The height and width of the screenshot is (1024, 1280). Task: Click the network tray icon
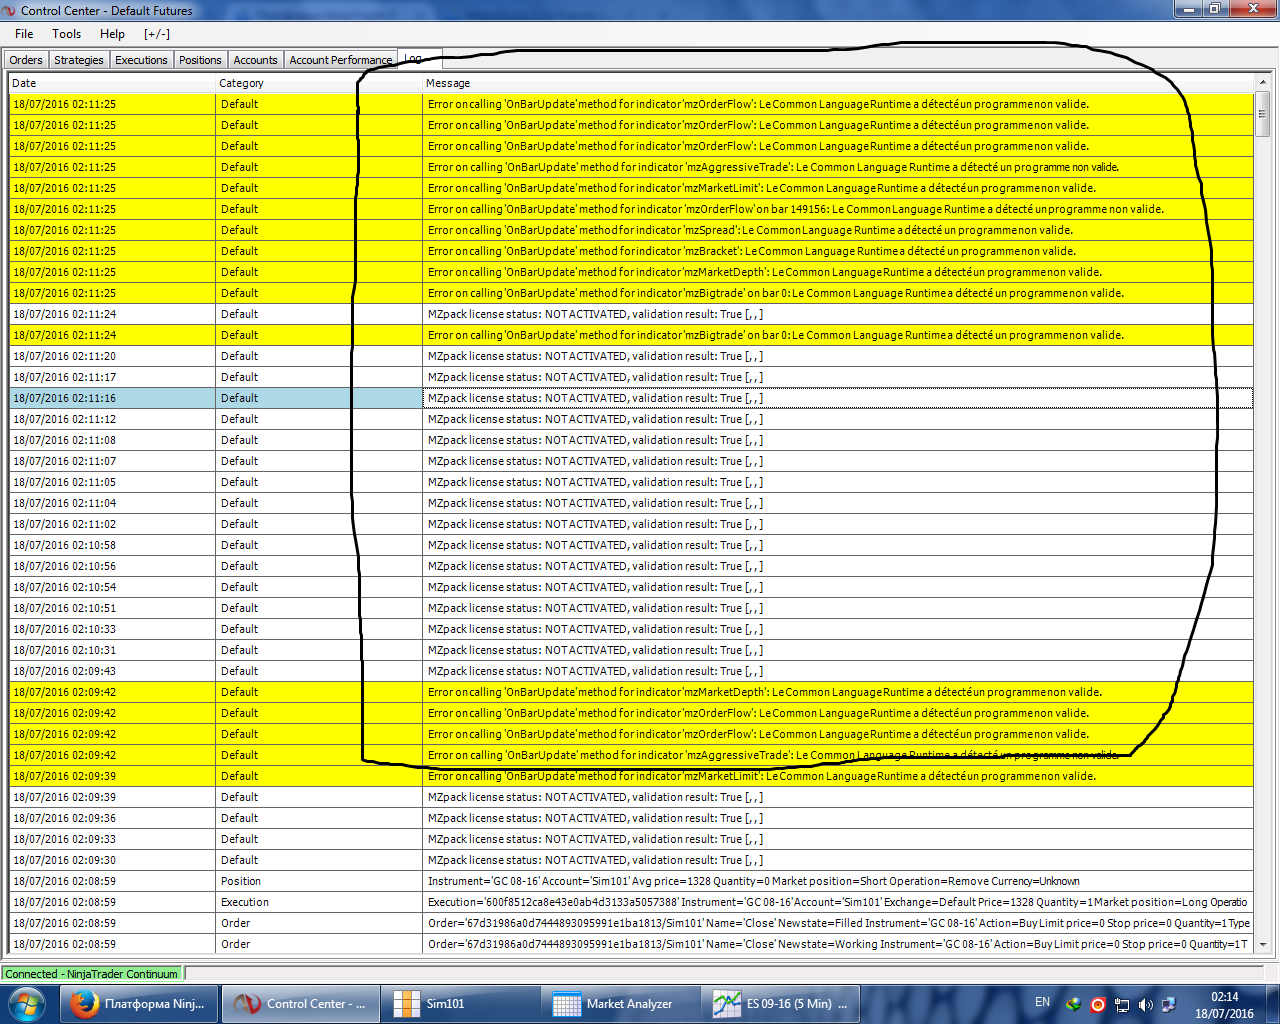click(1168, 1004)
